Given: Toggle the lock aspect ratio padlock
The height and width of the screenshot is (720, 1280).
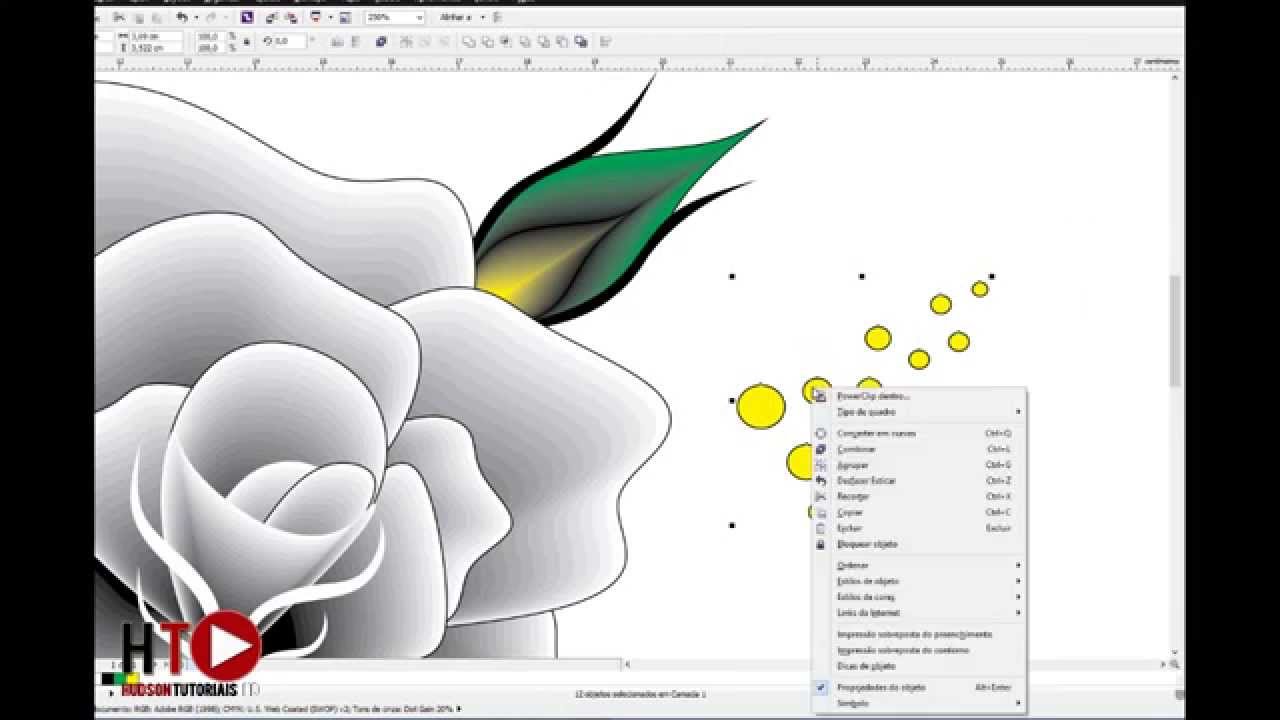Looking at the screenshot, I should point(245,41).
